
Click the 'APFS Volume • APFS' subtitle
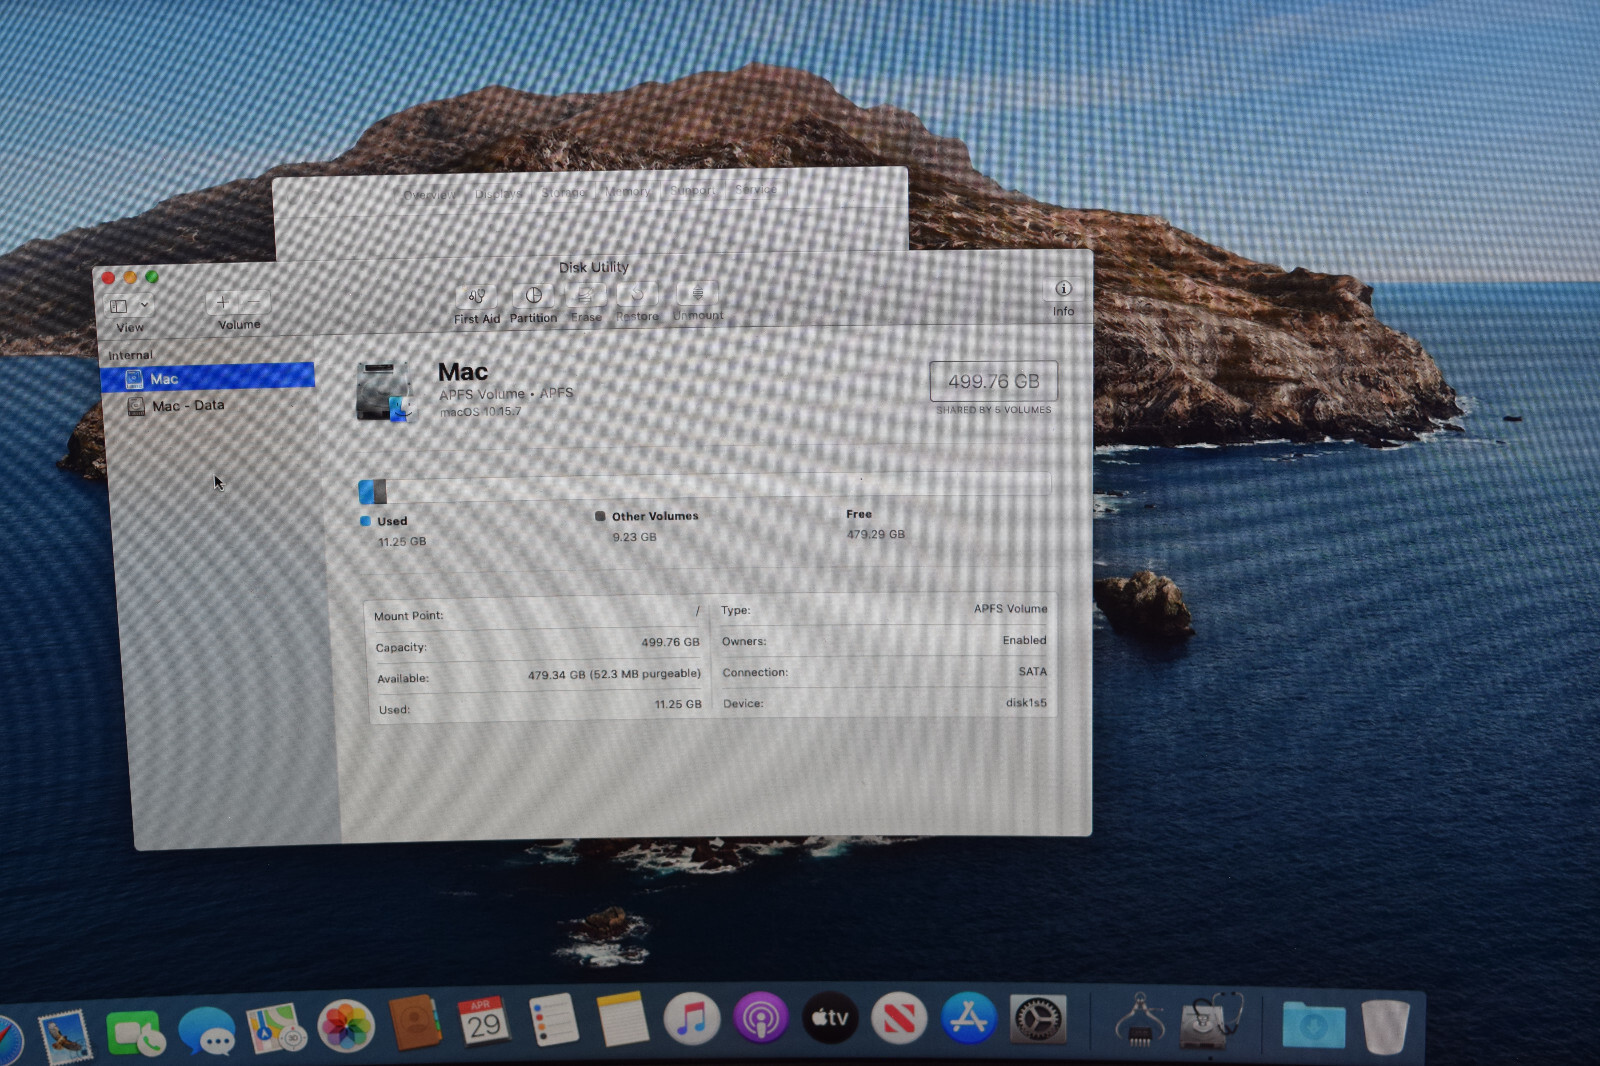pos(506,393)
